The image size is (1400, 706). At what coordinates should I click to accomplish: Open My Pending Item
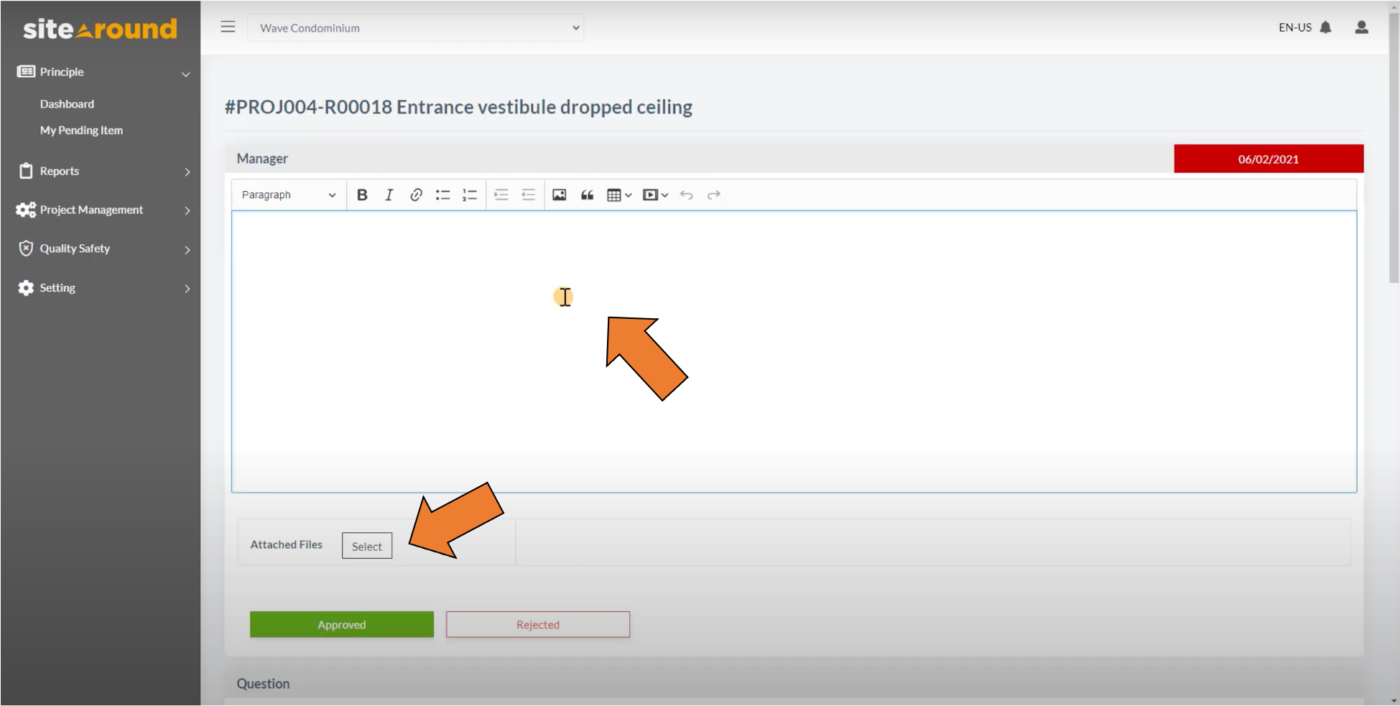(81, 130)
